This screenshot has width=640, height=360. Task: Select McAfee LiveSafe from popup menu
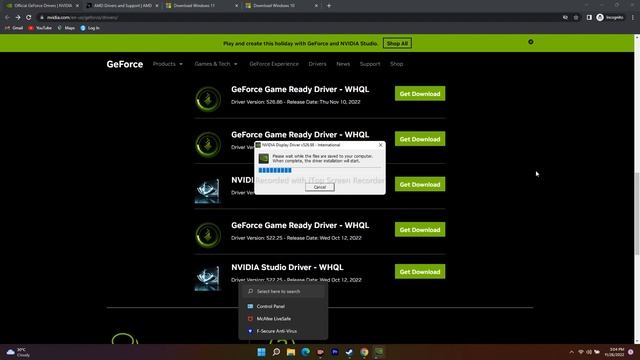click(x=283, y=319)
